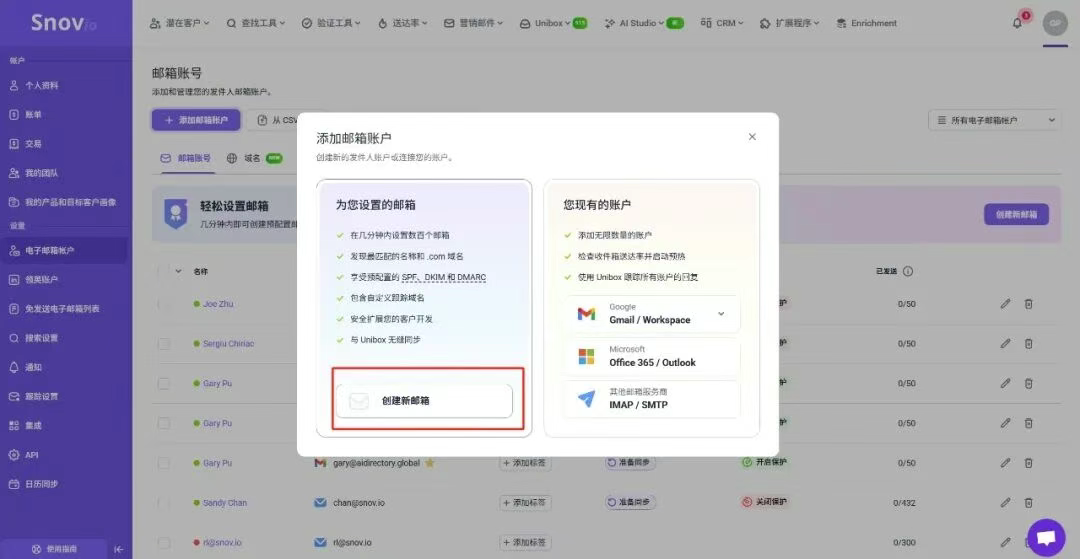Collapse the sidebar with arrow icon
This screenshot has height=559, width=1080.
pos(118,549)
